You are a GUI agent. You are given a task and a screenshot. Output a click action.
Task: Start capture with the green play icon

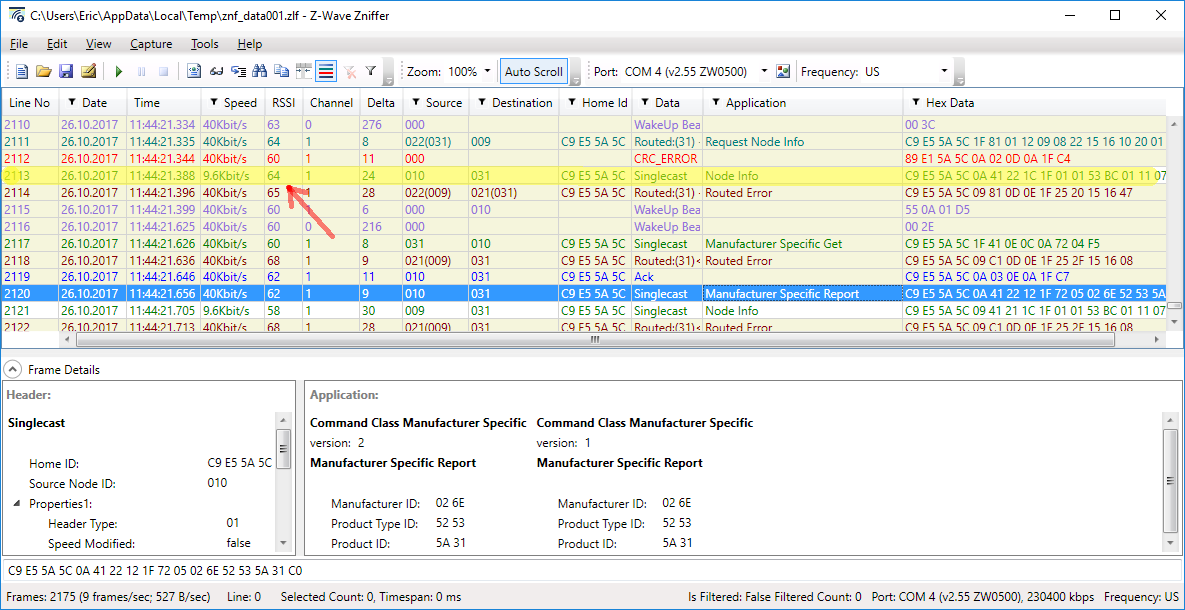(x=119, y=72)
